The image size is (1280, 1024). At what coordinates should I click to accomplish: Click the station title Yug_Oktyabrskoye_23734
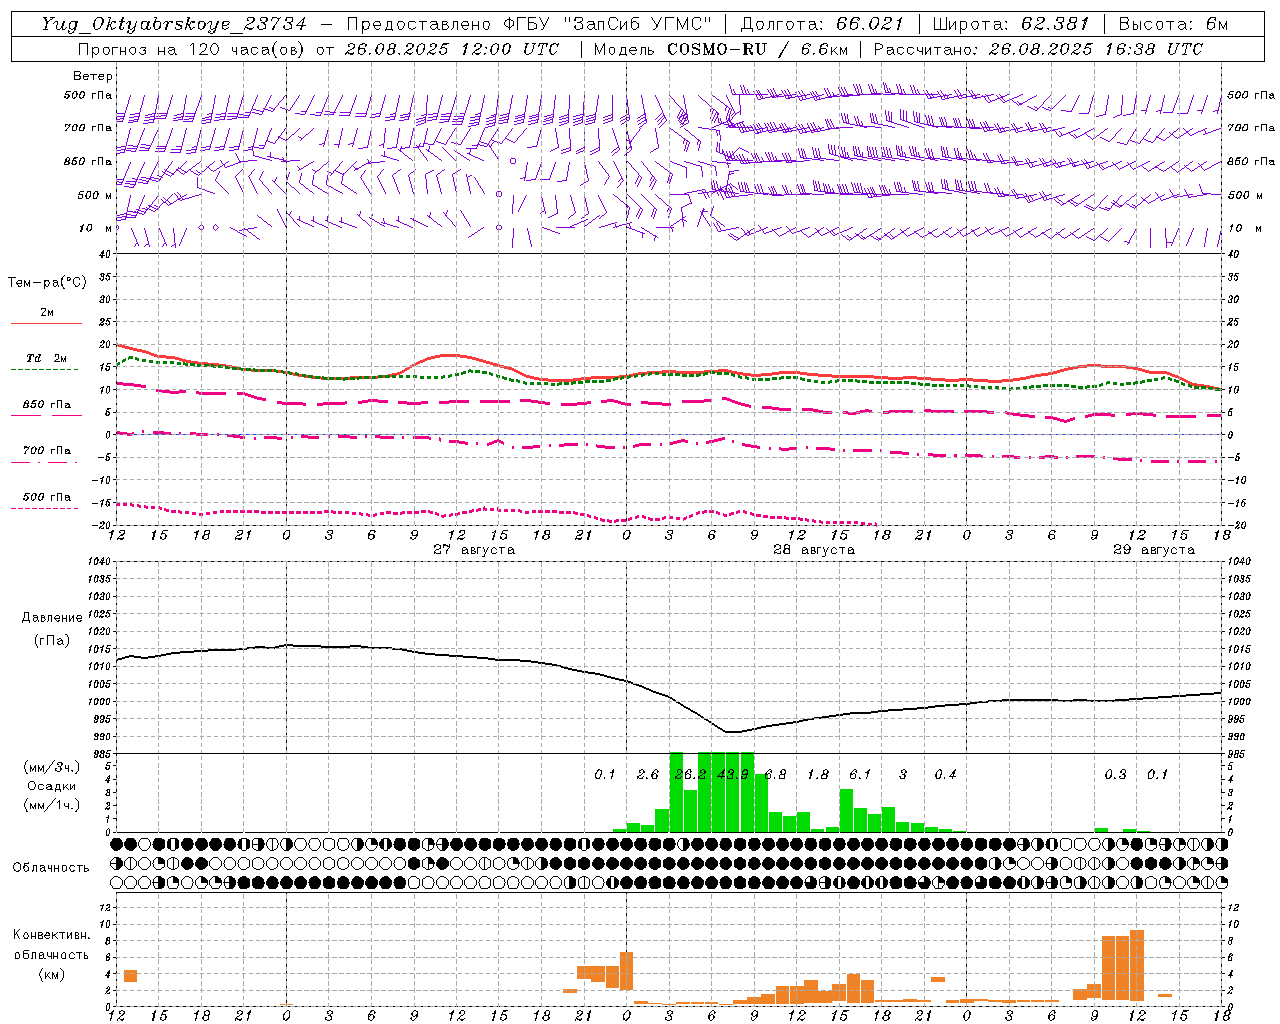coord(174,24)
